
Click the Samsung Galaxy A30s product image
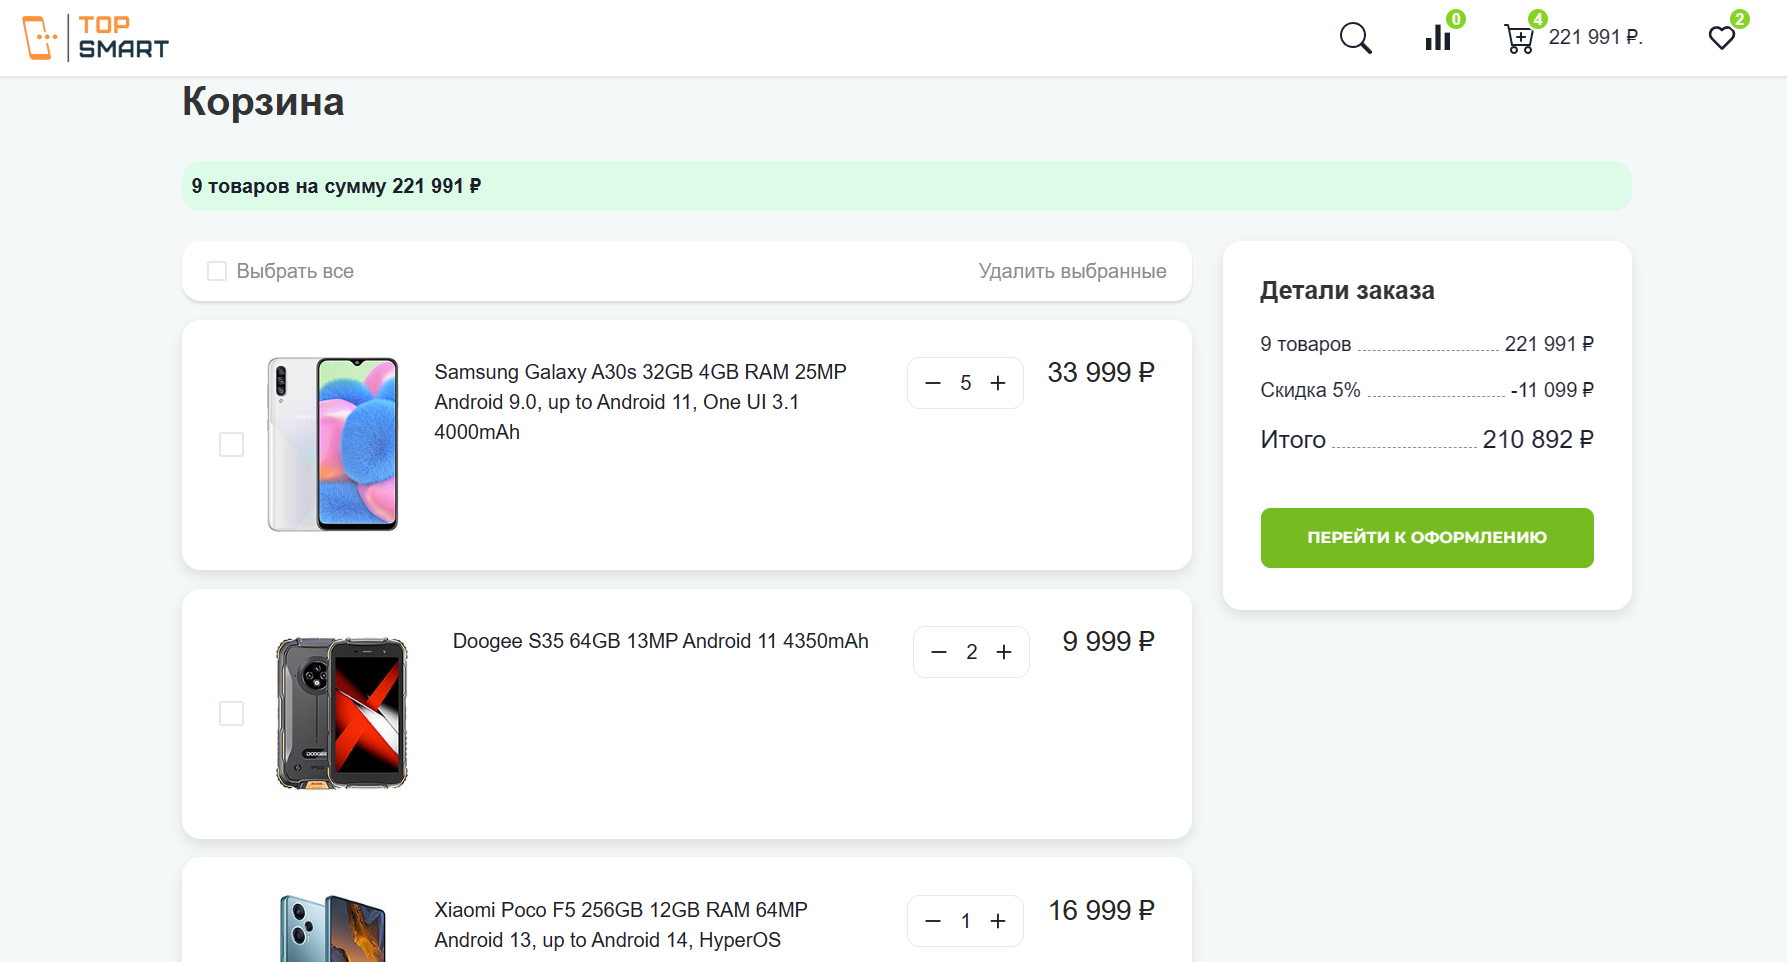[333, 444]
